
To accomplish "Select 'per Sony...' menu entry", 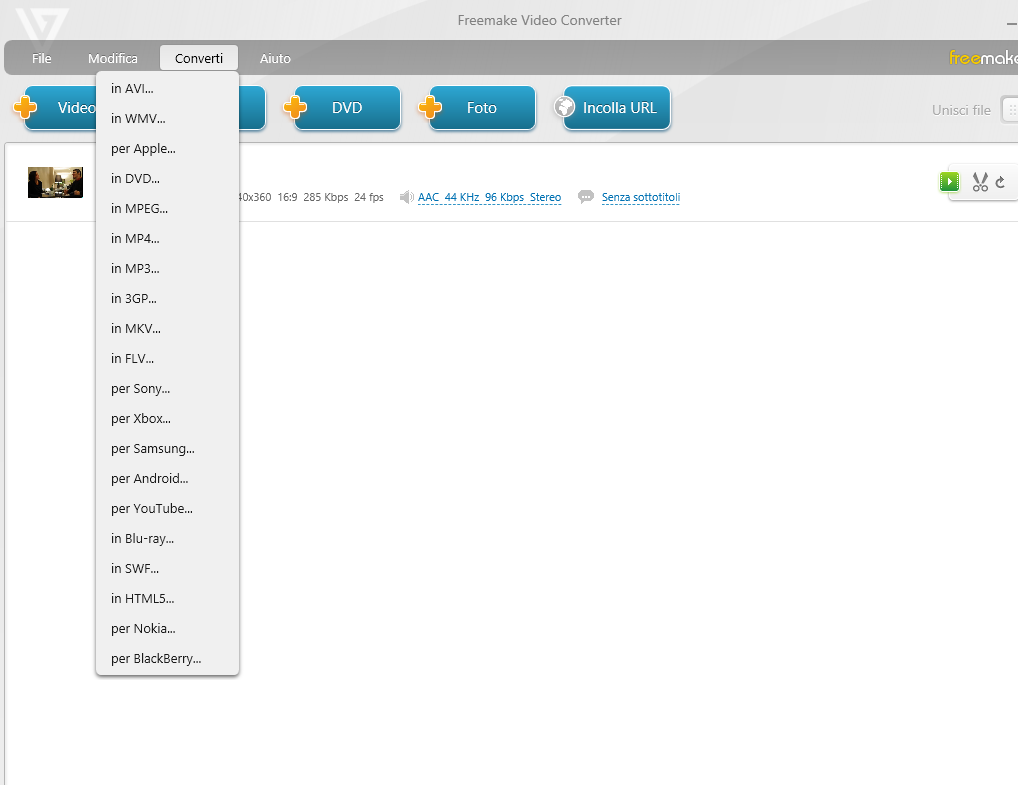I will 168,388.
